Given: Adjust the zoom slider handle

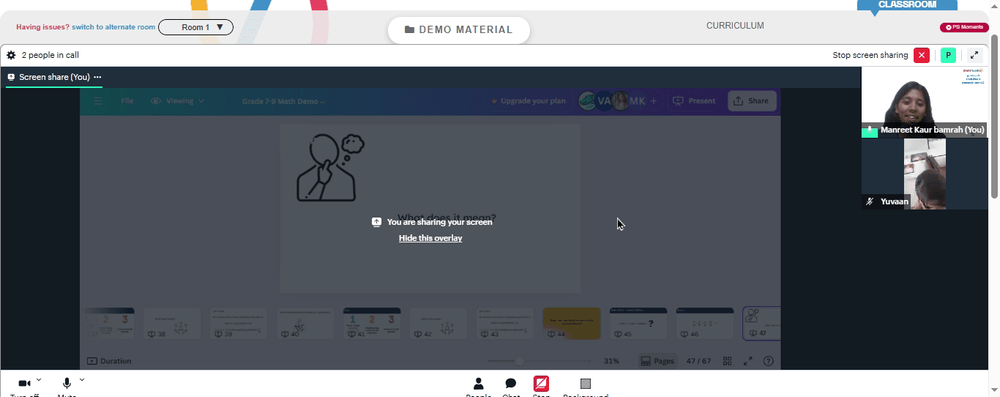Looking at the screenshot, I should 520,361.
